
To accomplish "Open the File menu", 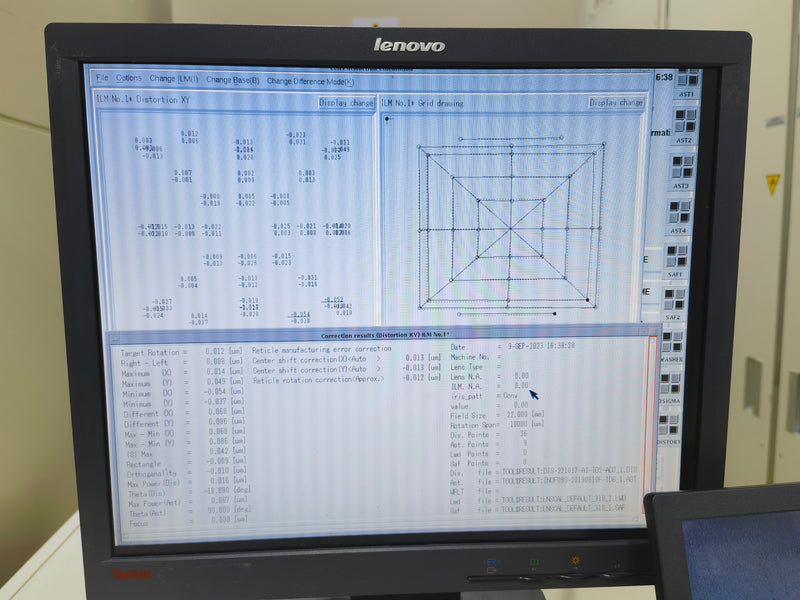I will coord(102,78).
